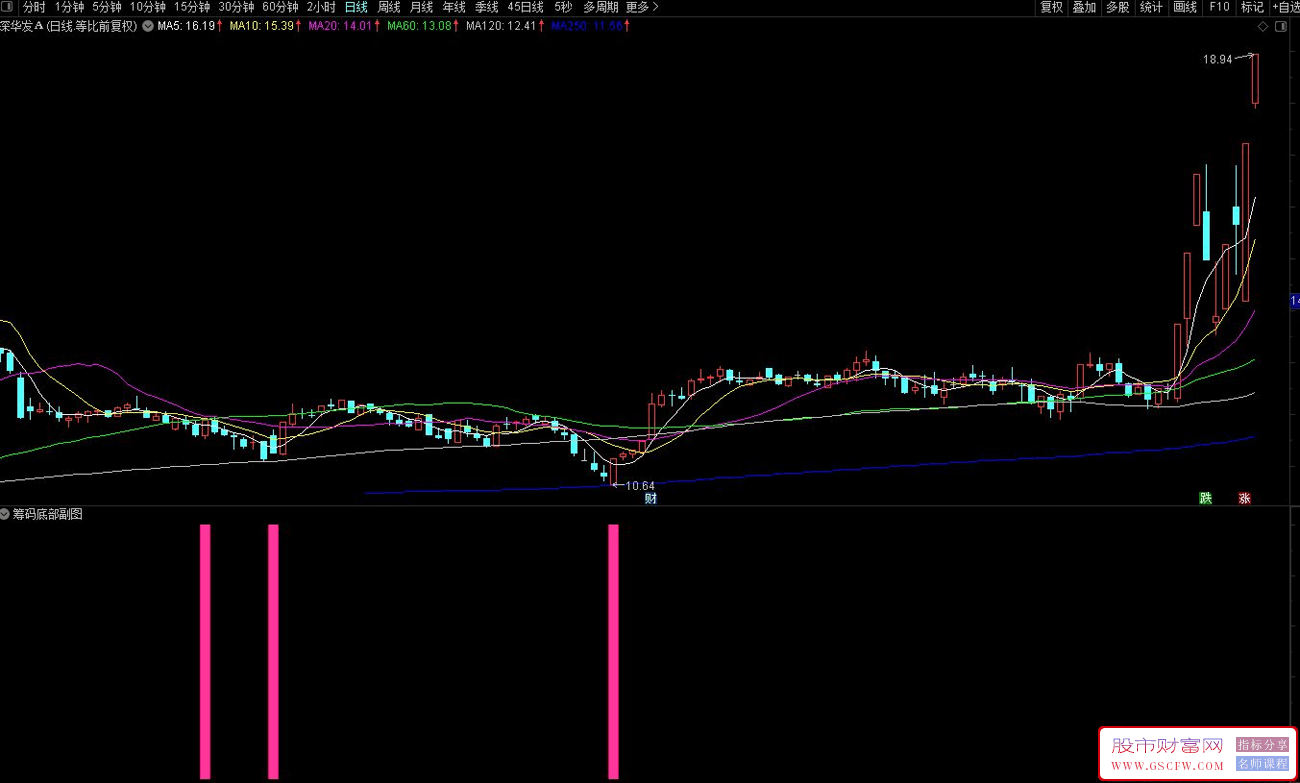
Task: Select the 30分钟 period tab
Action: click(236, 7)
